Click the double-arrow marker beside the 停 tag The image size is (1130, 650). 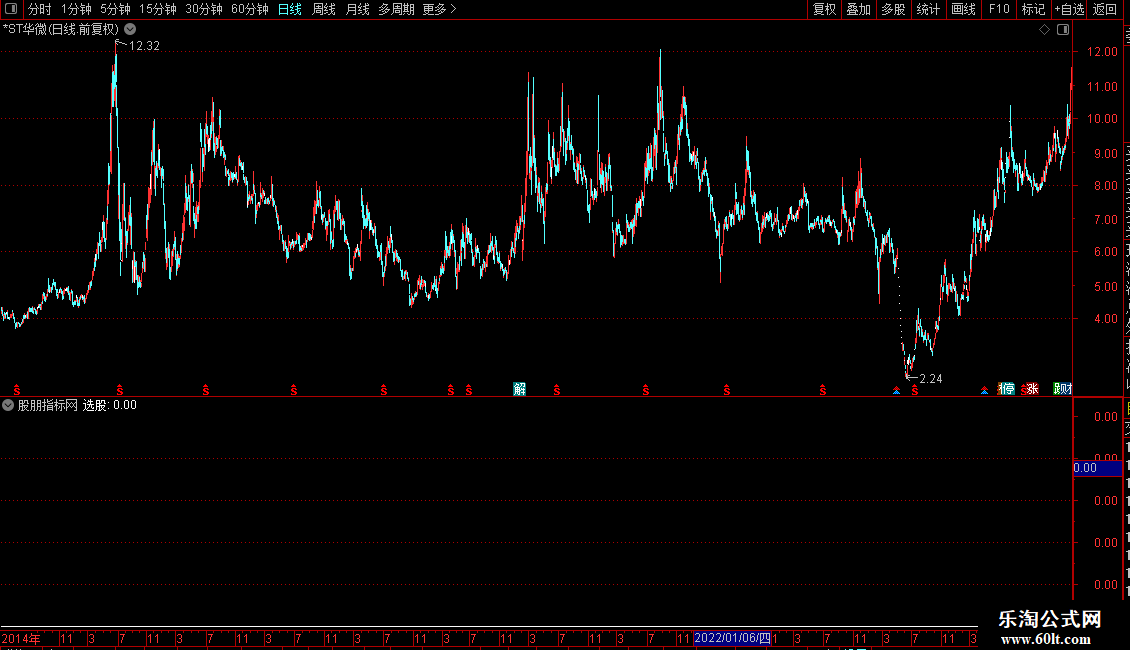coord(984,390)
